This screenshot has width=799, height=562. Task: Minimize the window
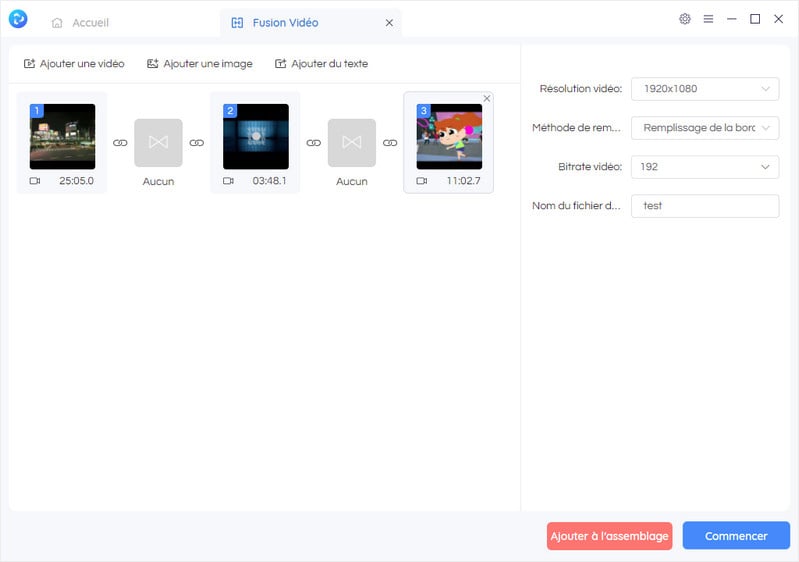click(x=731, y=19)
